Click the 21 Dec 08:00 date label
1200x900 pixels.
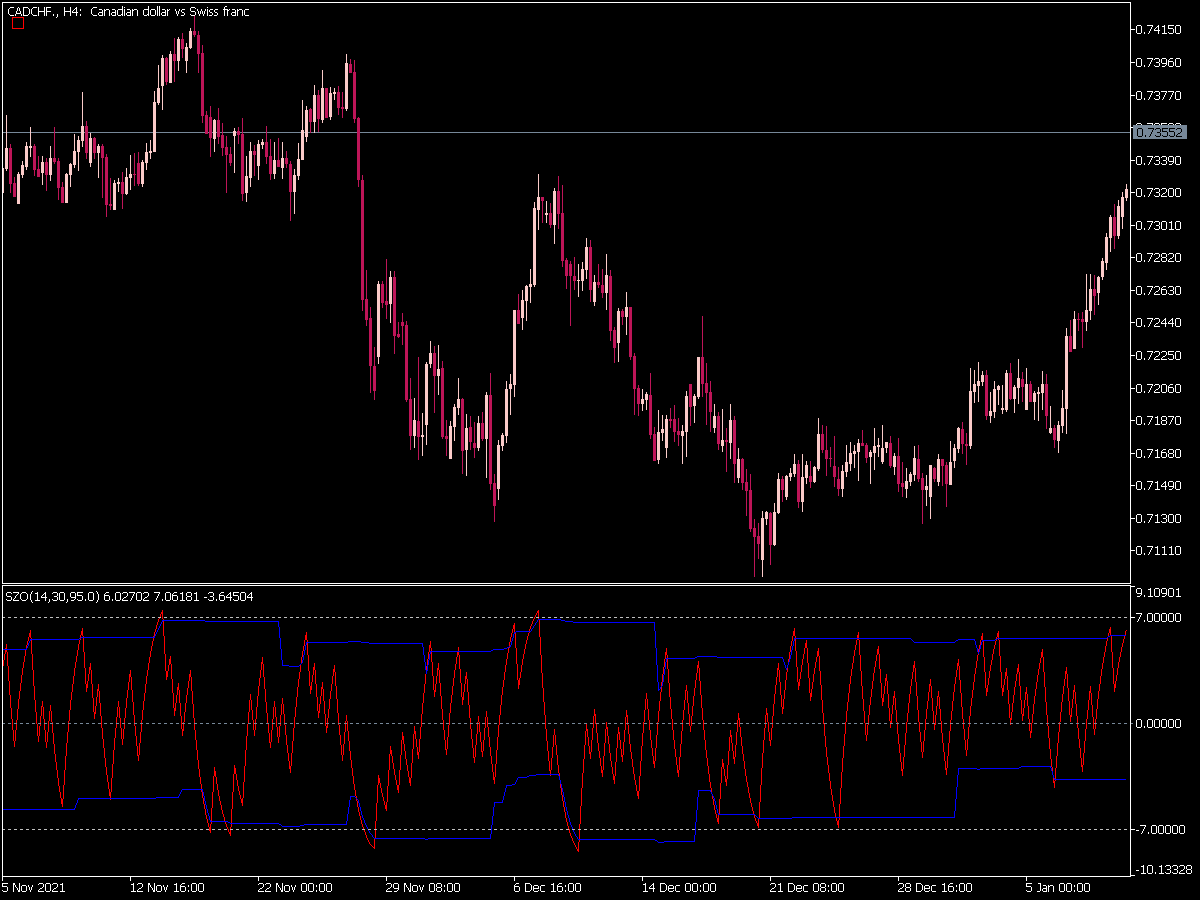click(x=807, y=887)
